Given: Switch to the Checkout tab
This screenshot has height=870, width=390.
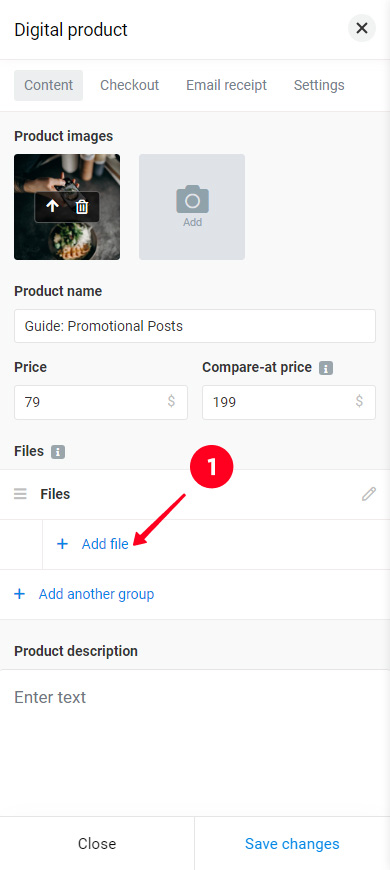Looking at the screenshot, I should 129,85.
